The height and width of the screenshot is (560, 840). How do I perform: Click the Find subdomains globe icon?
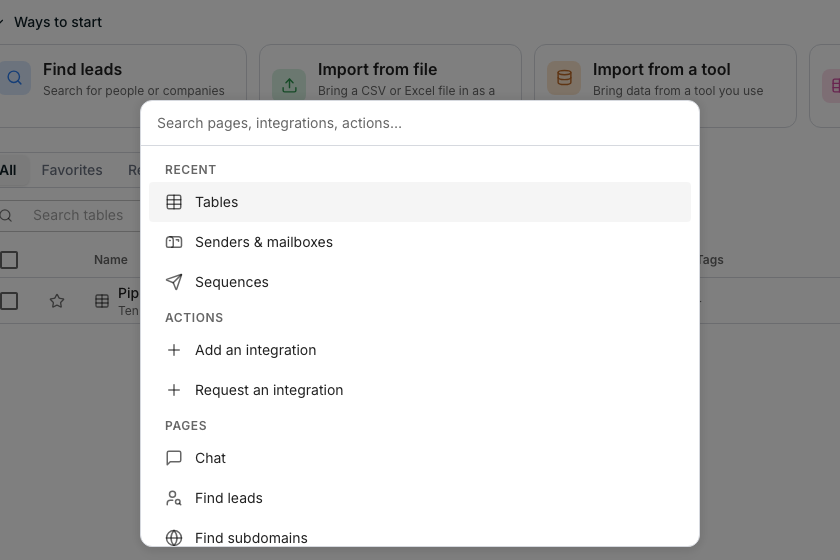coord(174,537)
